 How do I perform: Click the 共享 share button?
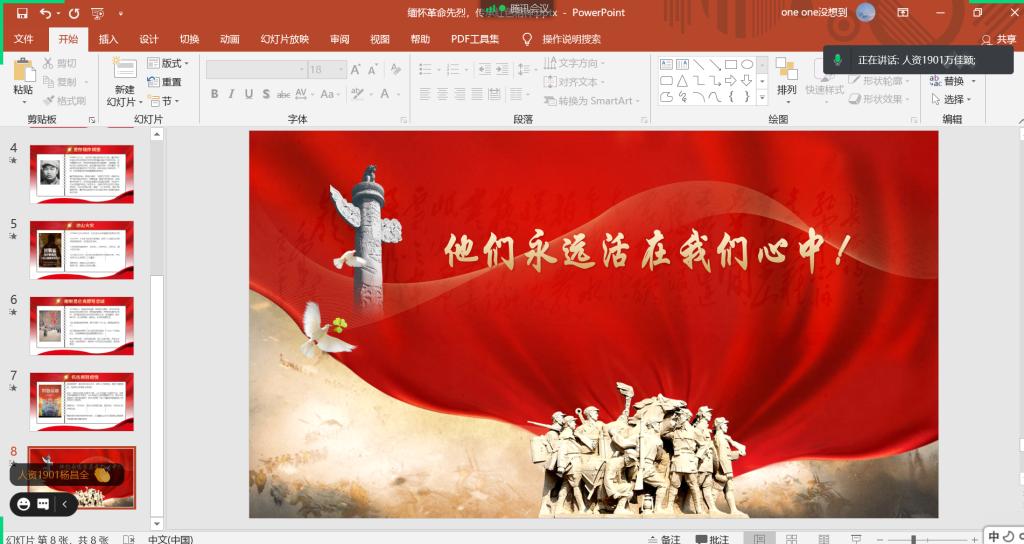tap(998, 40)
